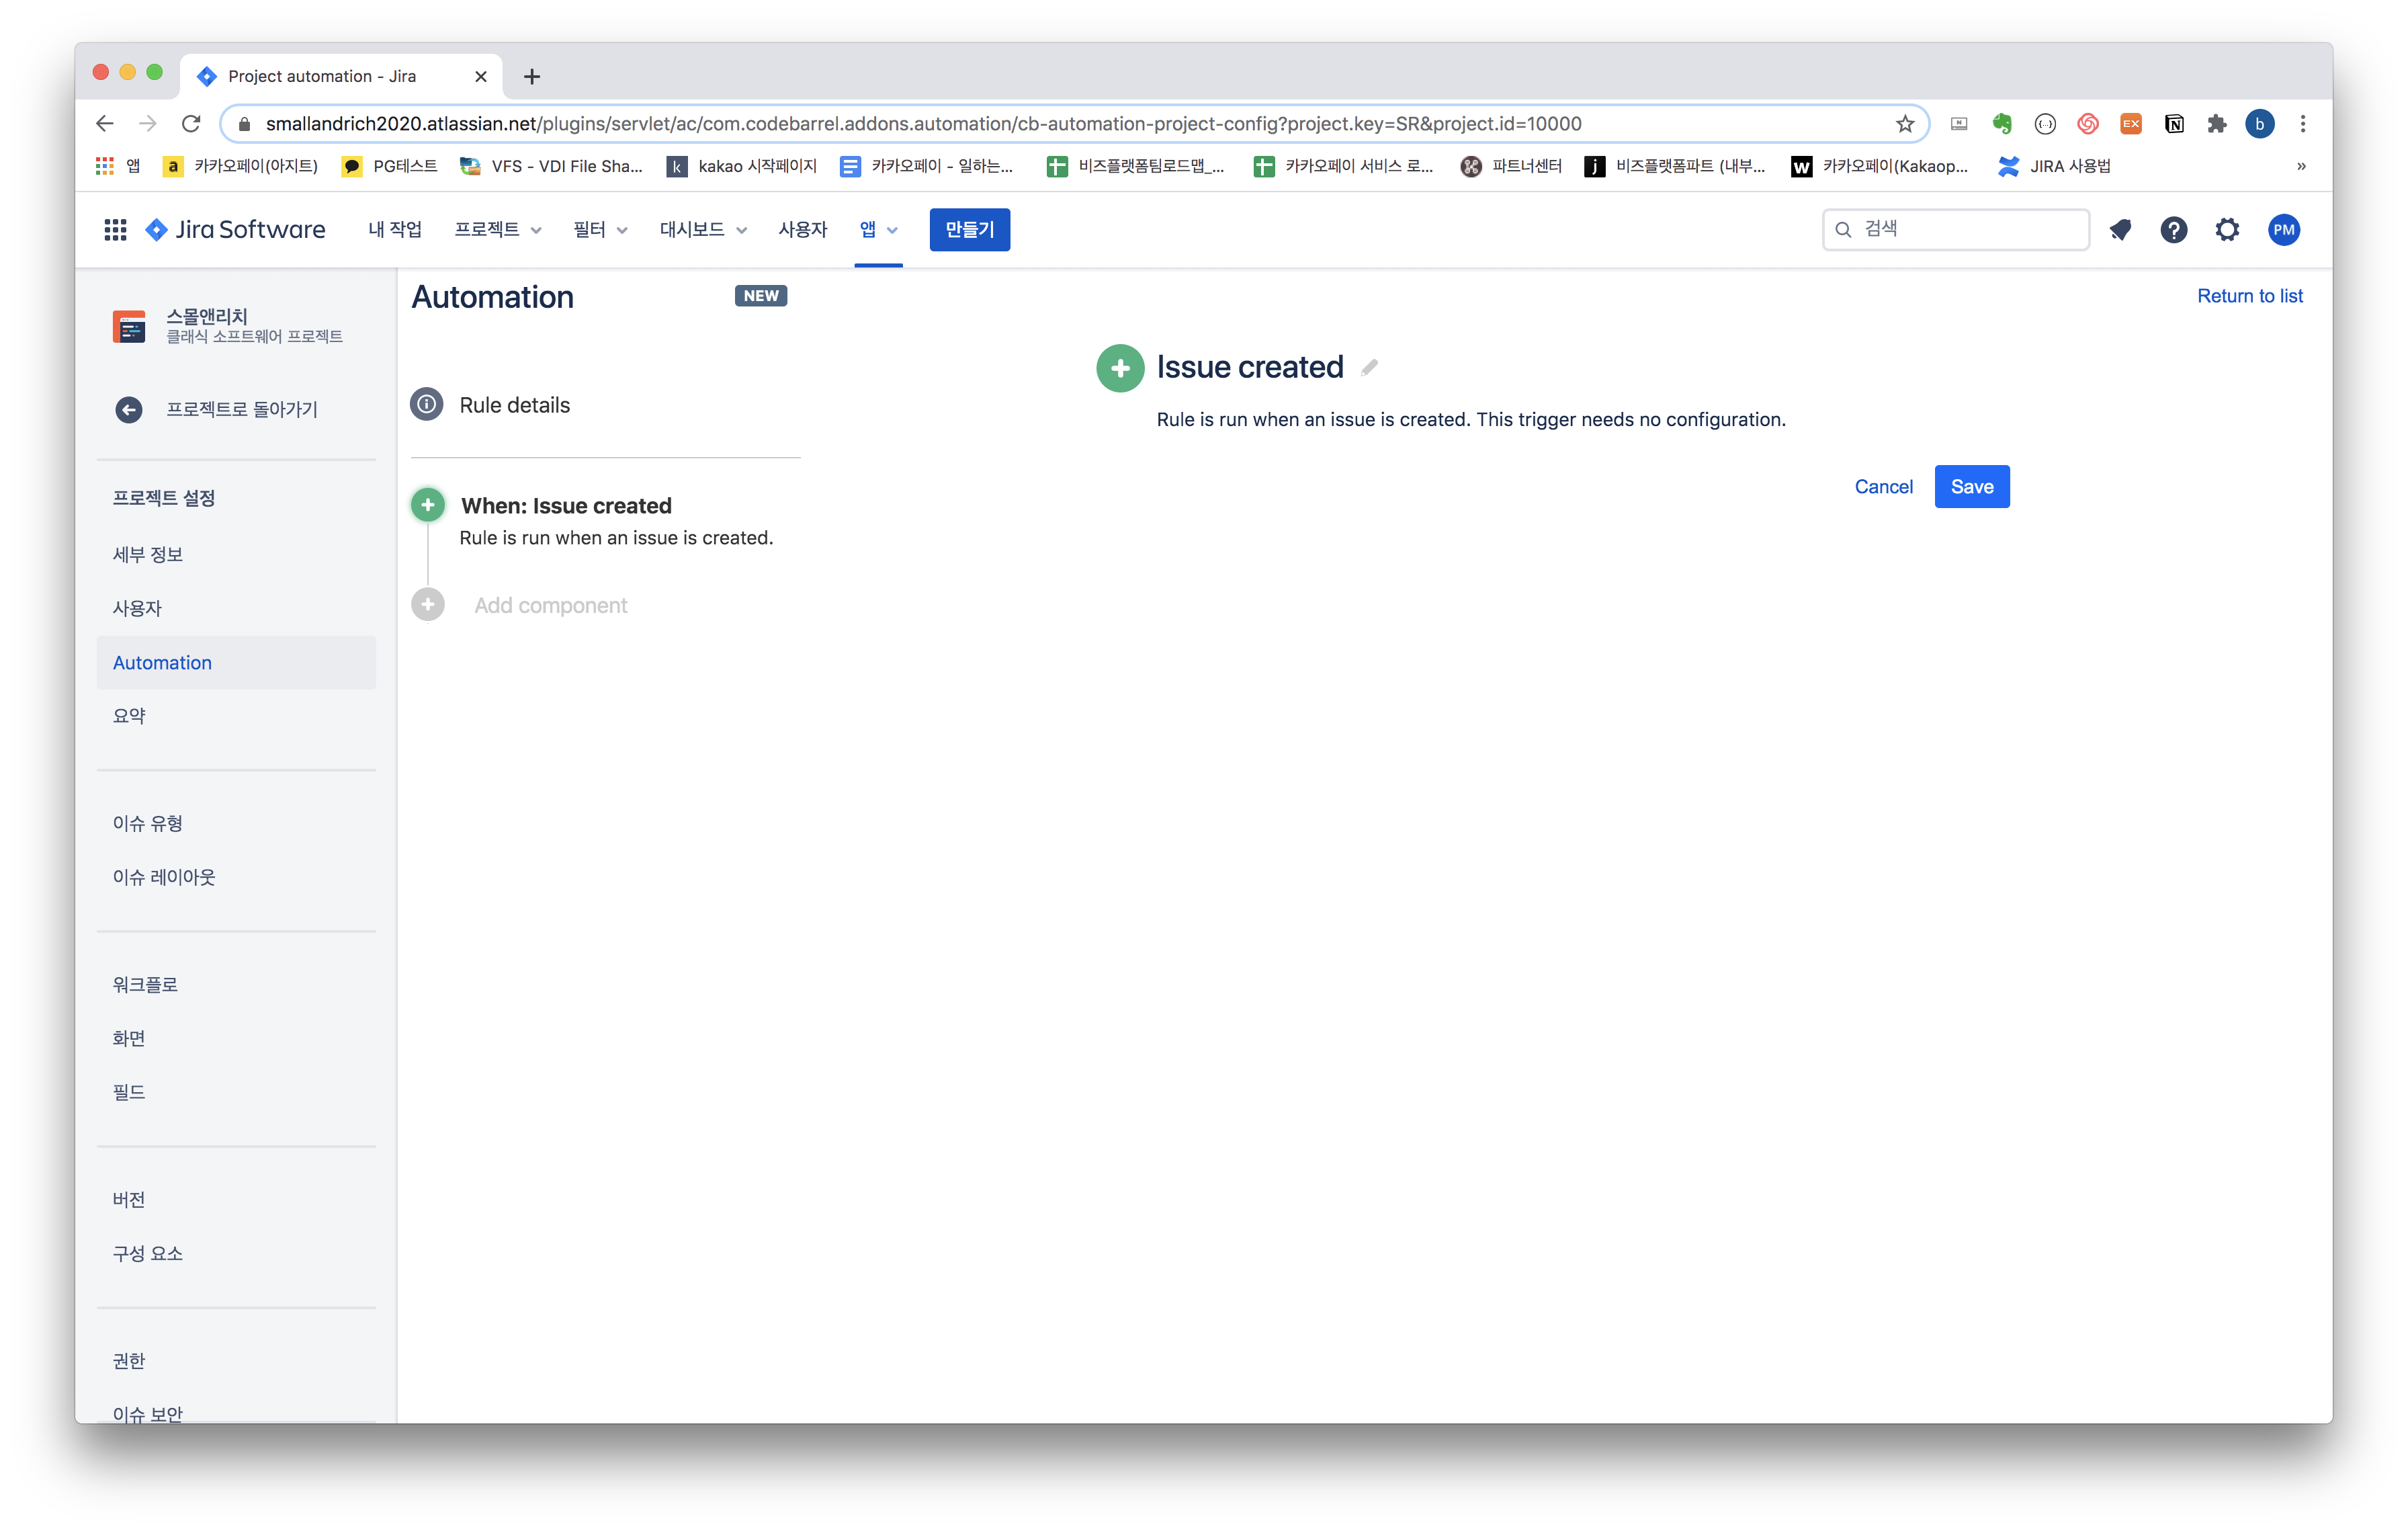Image resolution: width=2408 pixels, height=1531 pixels.
Task: Click the PM profile avatar
Action: [2283, 230]
